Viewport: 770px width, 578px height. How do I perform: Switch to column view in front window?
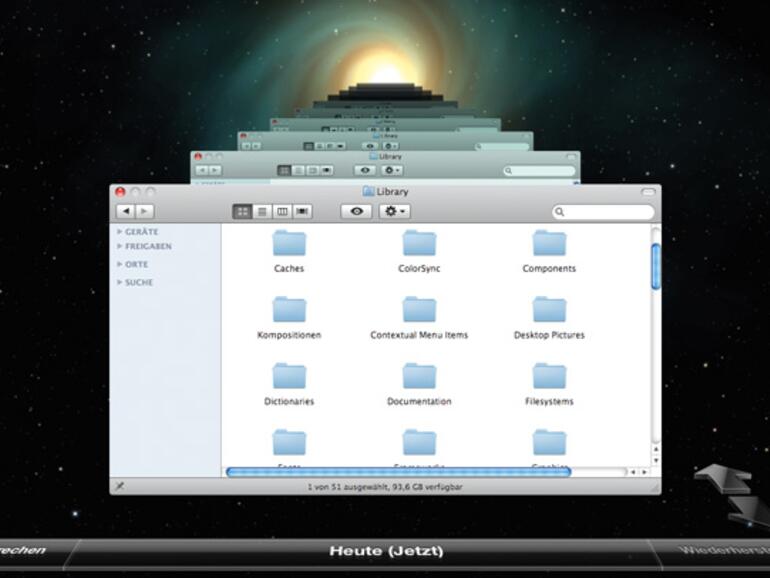[282, 212]
